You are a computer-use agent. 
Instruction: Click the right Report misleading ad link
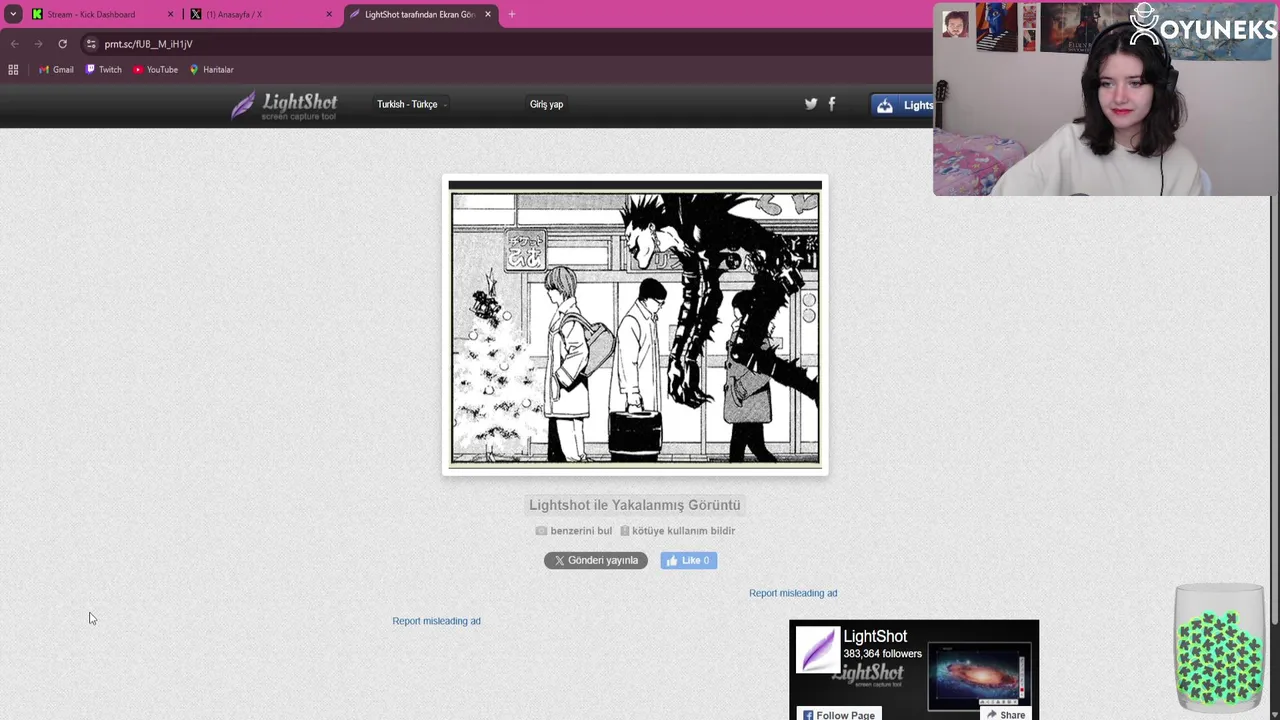[x=793, y=593]
